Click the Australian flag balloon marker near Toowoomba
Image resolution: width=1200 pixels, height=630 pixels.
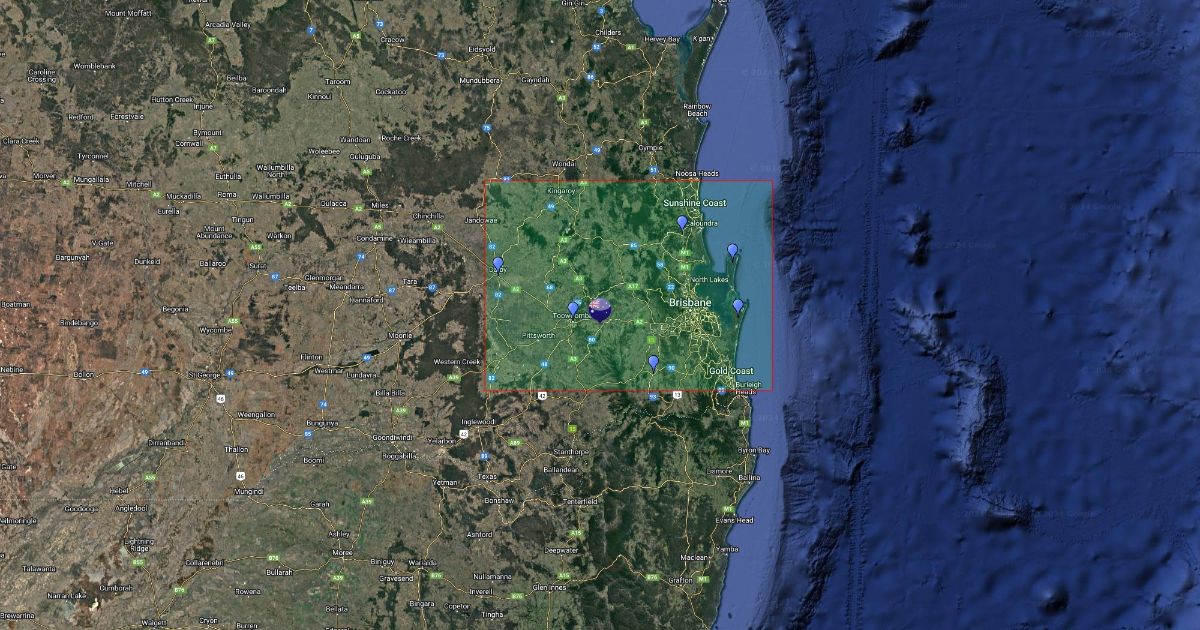click(x=601, y=309)
